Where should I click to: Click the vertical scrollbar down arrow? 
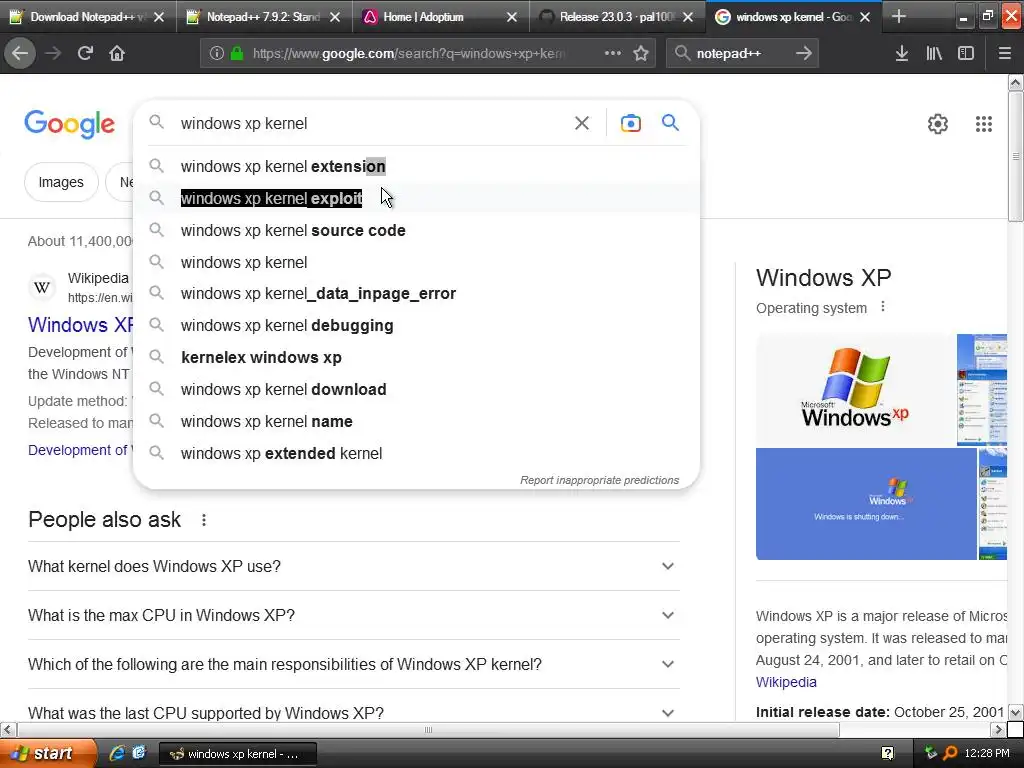pos(1016,712)
